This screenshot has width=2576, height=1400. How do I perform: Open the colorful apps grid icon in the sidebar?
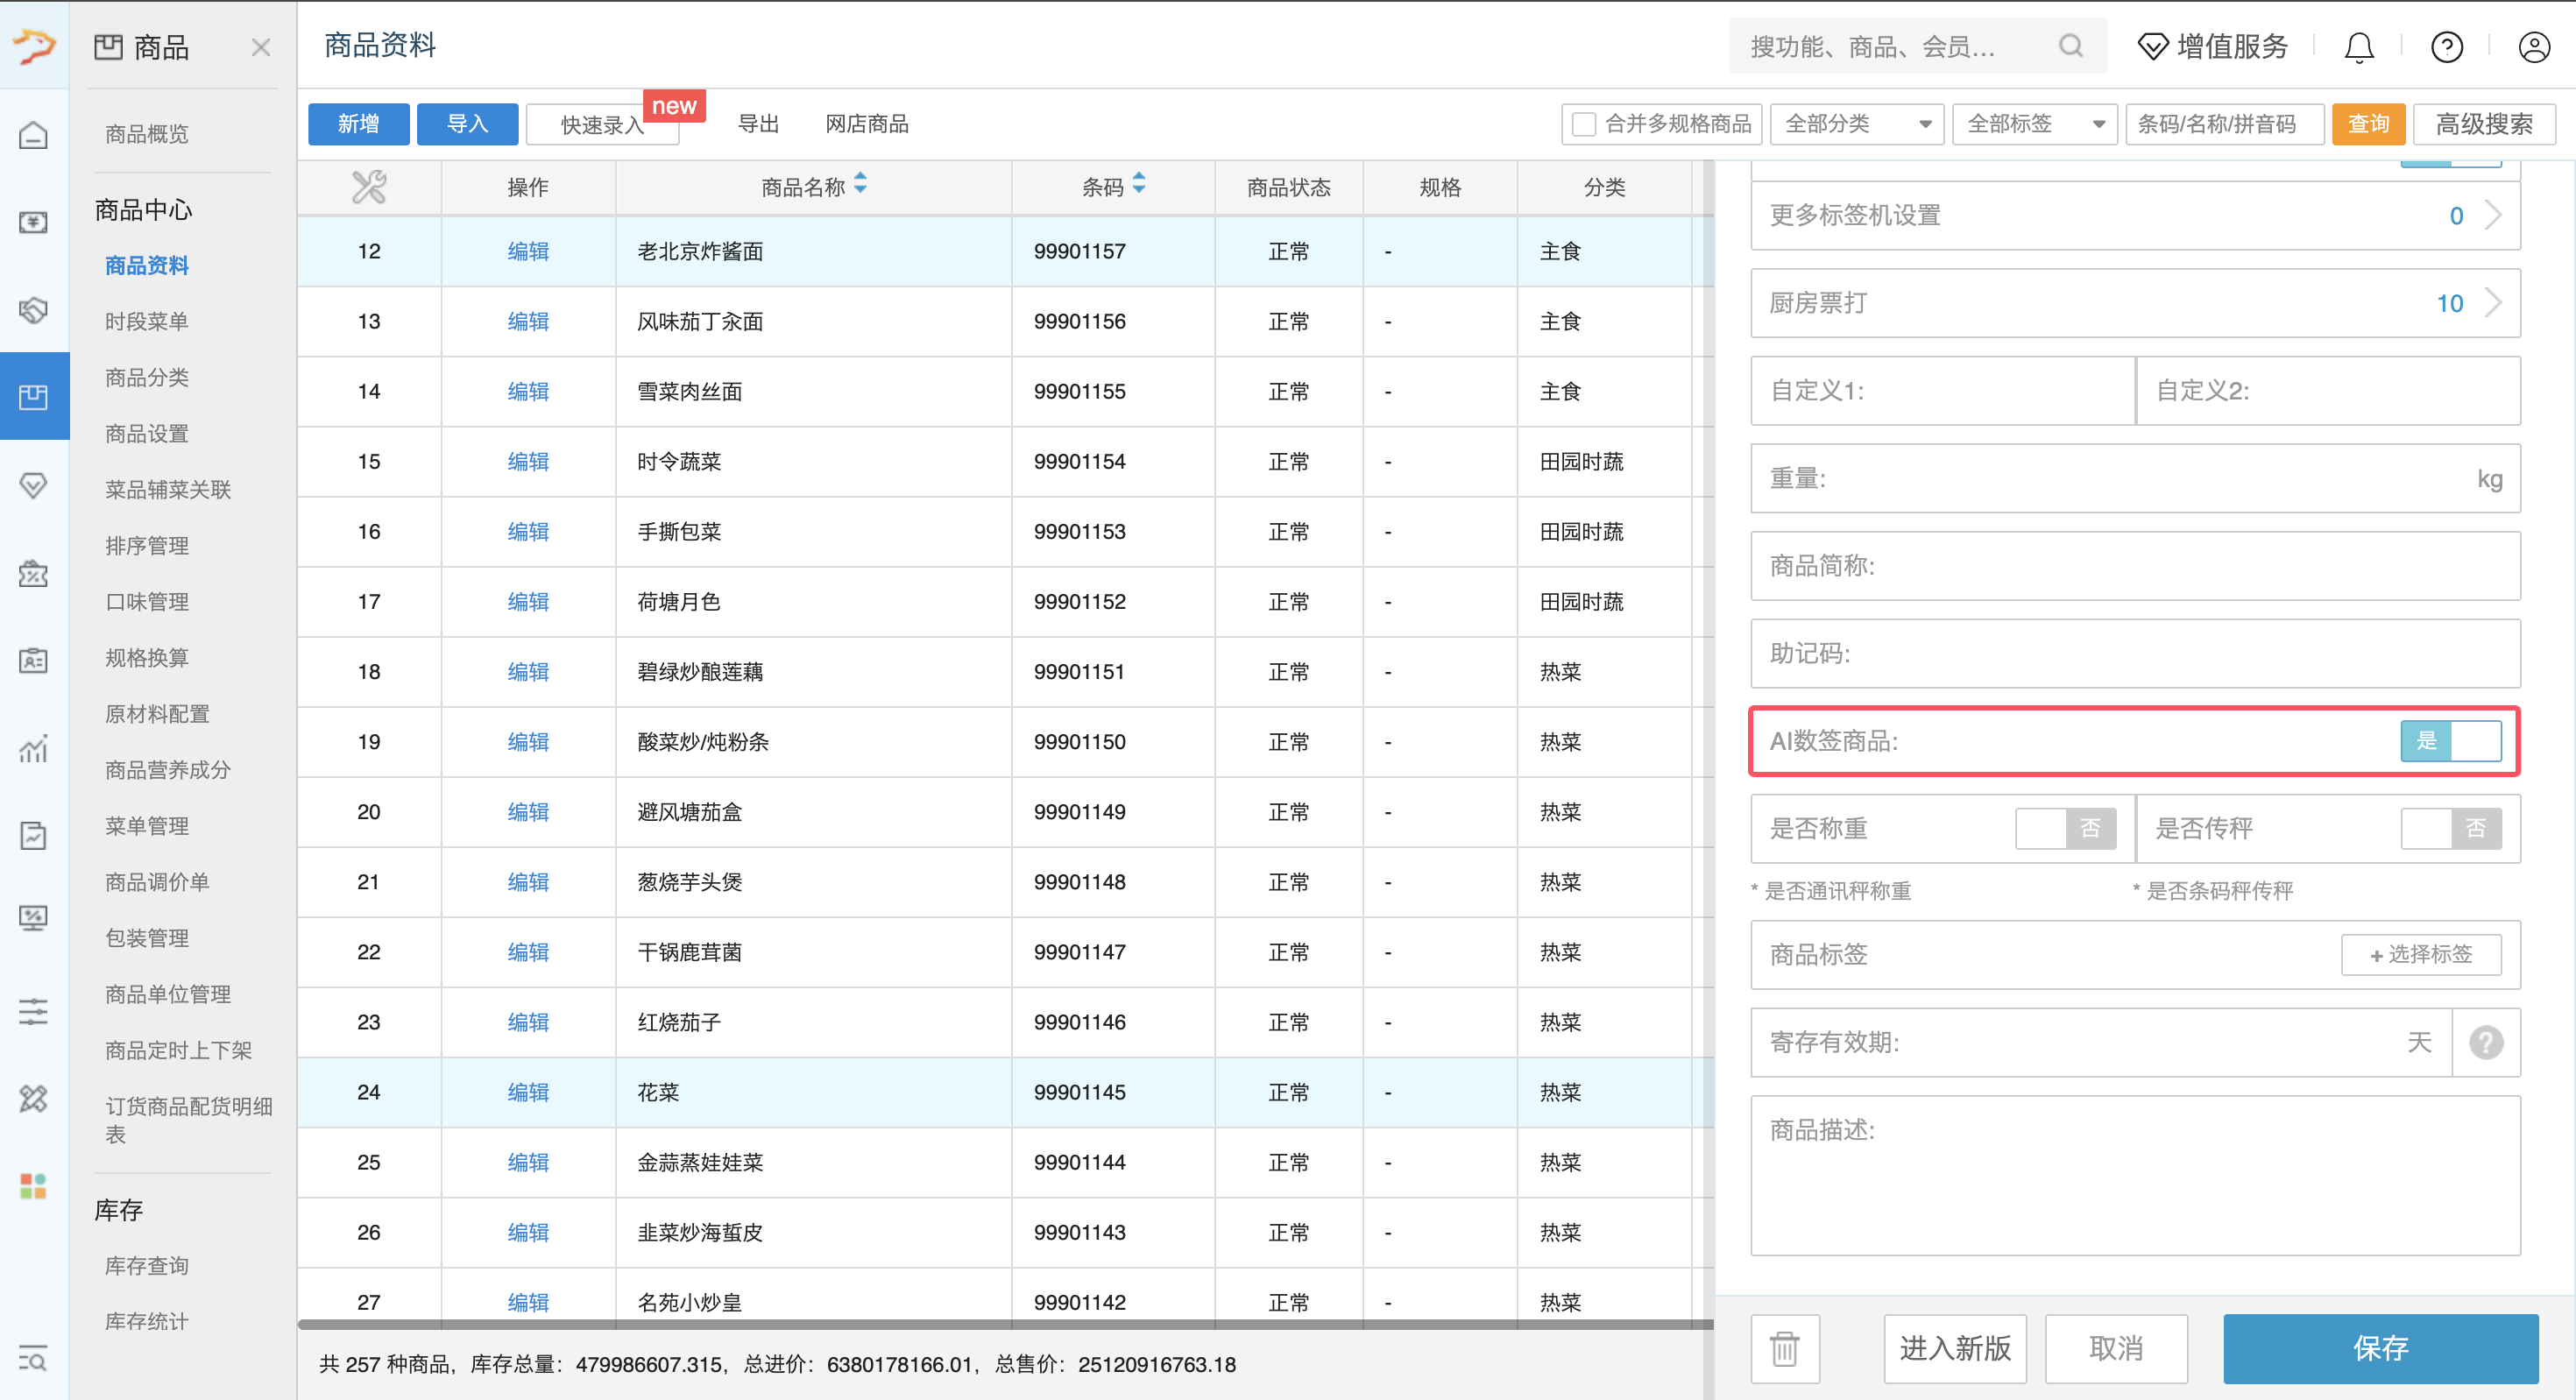34,1186
